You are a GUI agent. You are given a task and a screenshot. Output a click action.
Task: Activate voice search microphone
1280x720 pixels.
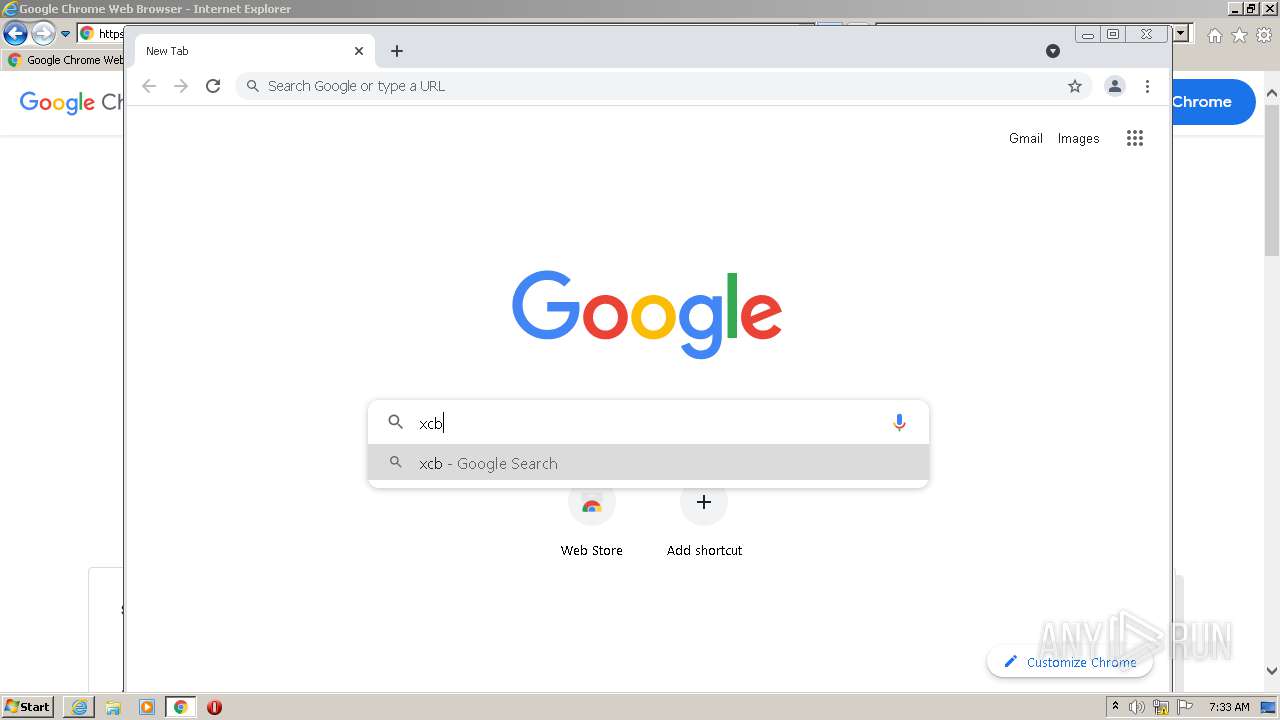click(x=899, y=422)
